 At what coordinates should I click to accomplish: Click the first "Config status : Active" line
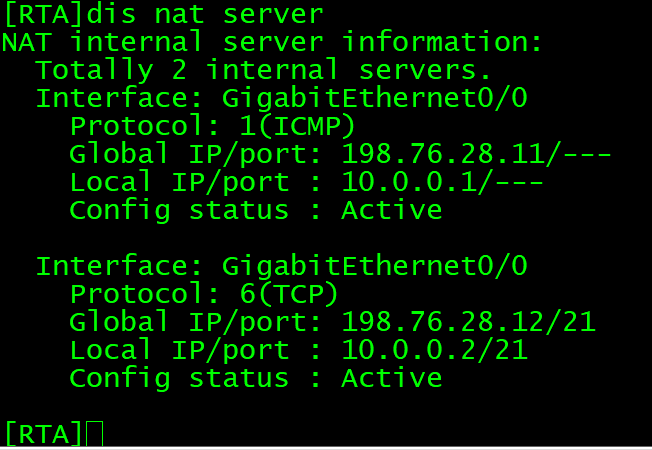[x=255, y=211]
